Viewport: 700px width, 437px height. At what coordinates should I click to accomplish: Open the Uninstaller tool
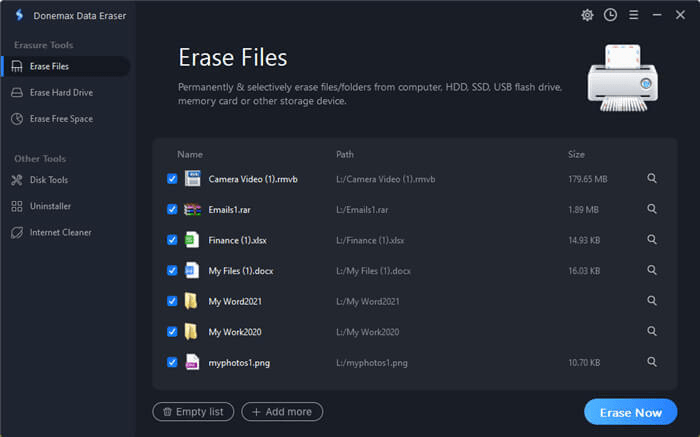pyautogui.click(x=50, y=206)
